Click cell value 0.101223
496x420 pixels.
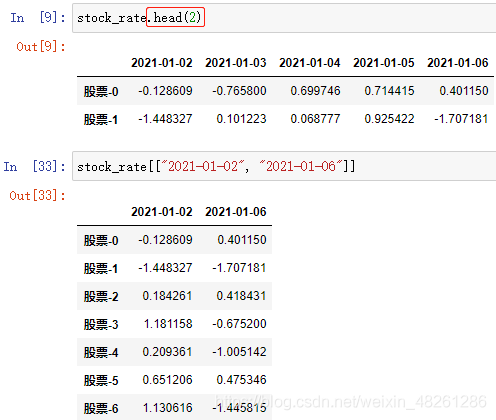(x=241, y=119)
